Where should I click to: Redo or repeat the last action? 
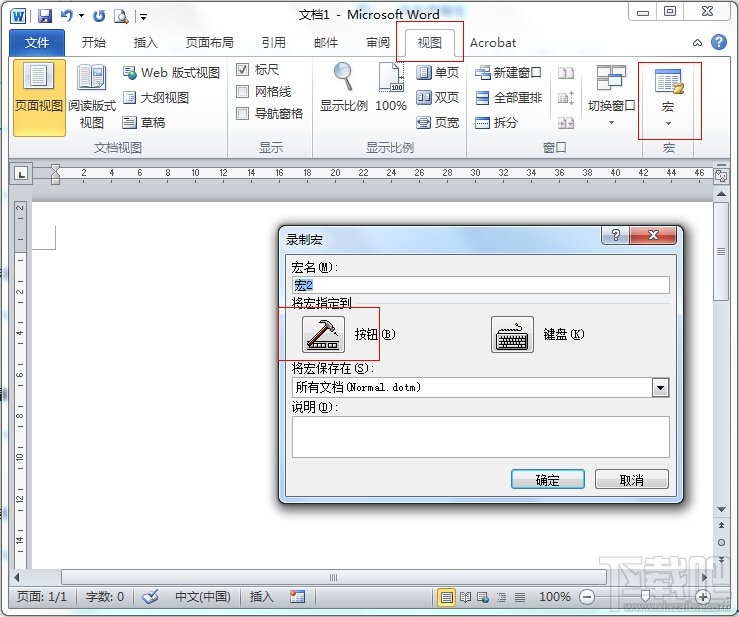[x=99, y=16]
